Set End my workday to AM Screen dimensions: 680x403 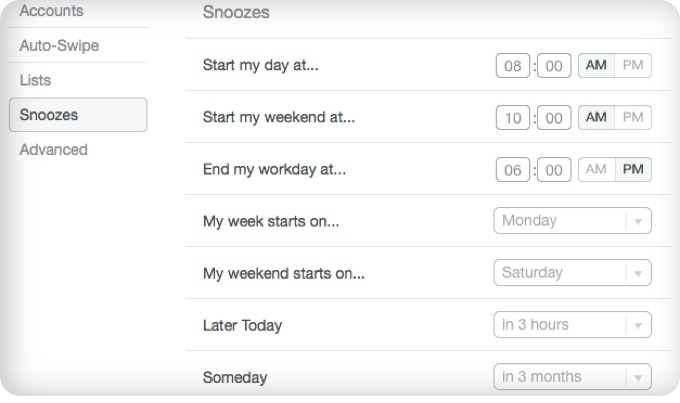pyautogui.click(x=596, y=170)
